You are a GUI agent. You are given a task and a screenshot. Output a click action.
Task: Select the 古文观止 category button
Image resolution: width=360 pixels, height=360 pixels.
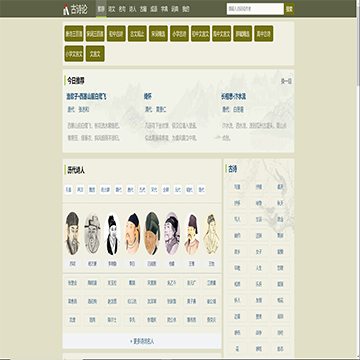click(137, 34)
